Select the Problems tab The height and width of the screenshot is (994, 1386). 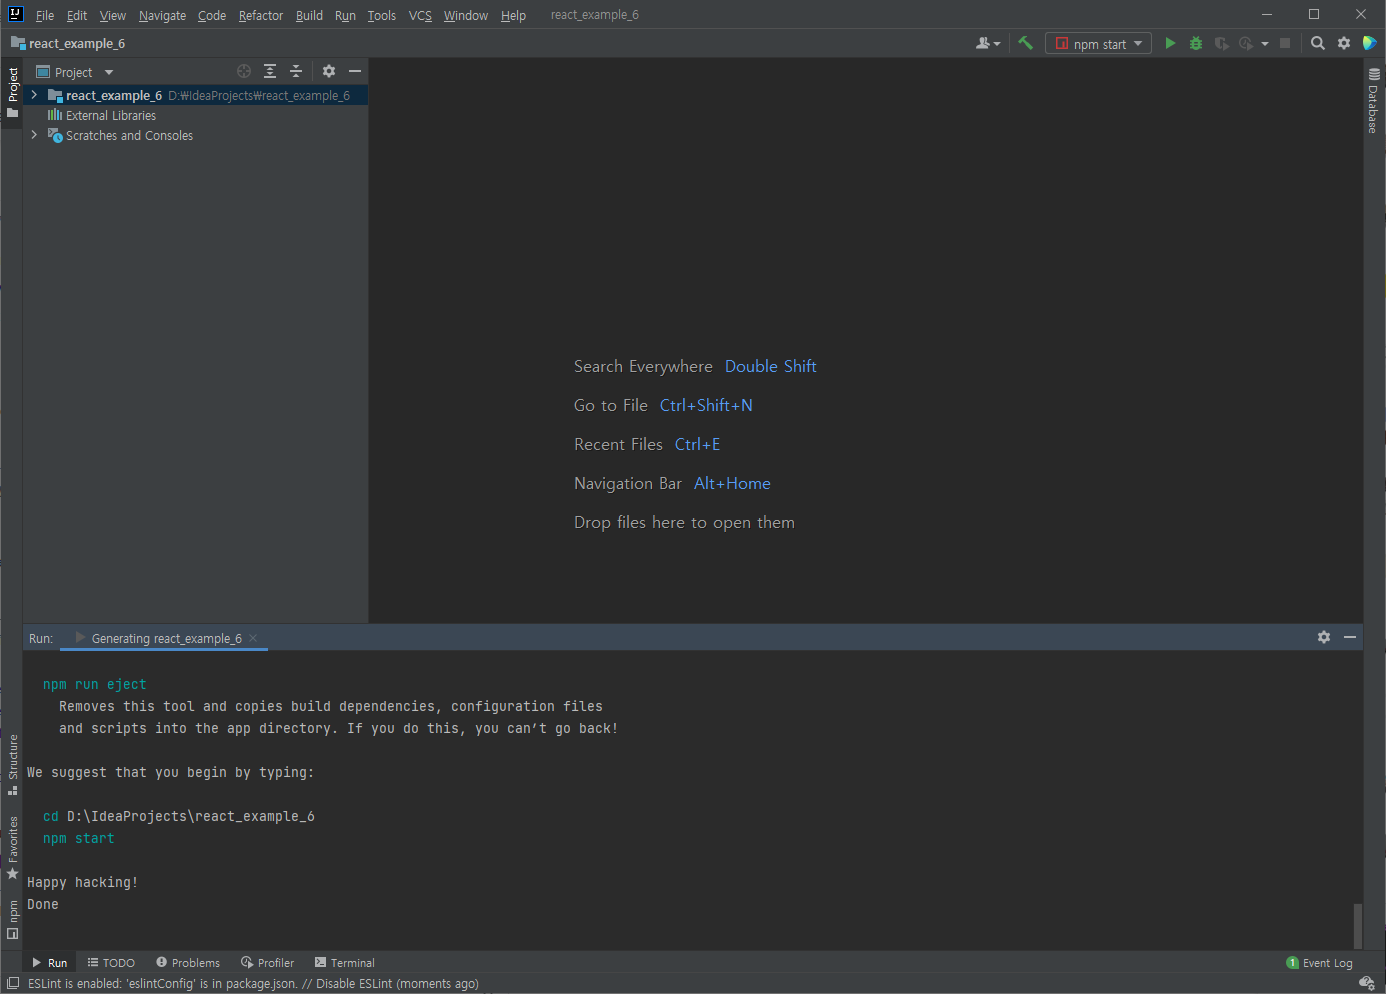click(188, 962)
